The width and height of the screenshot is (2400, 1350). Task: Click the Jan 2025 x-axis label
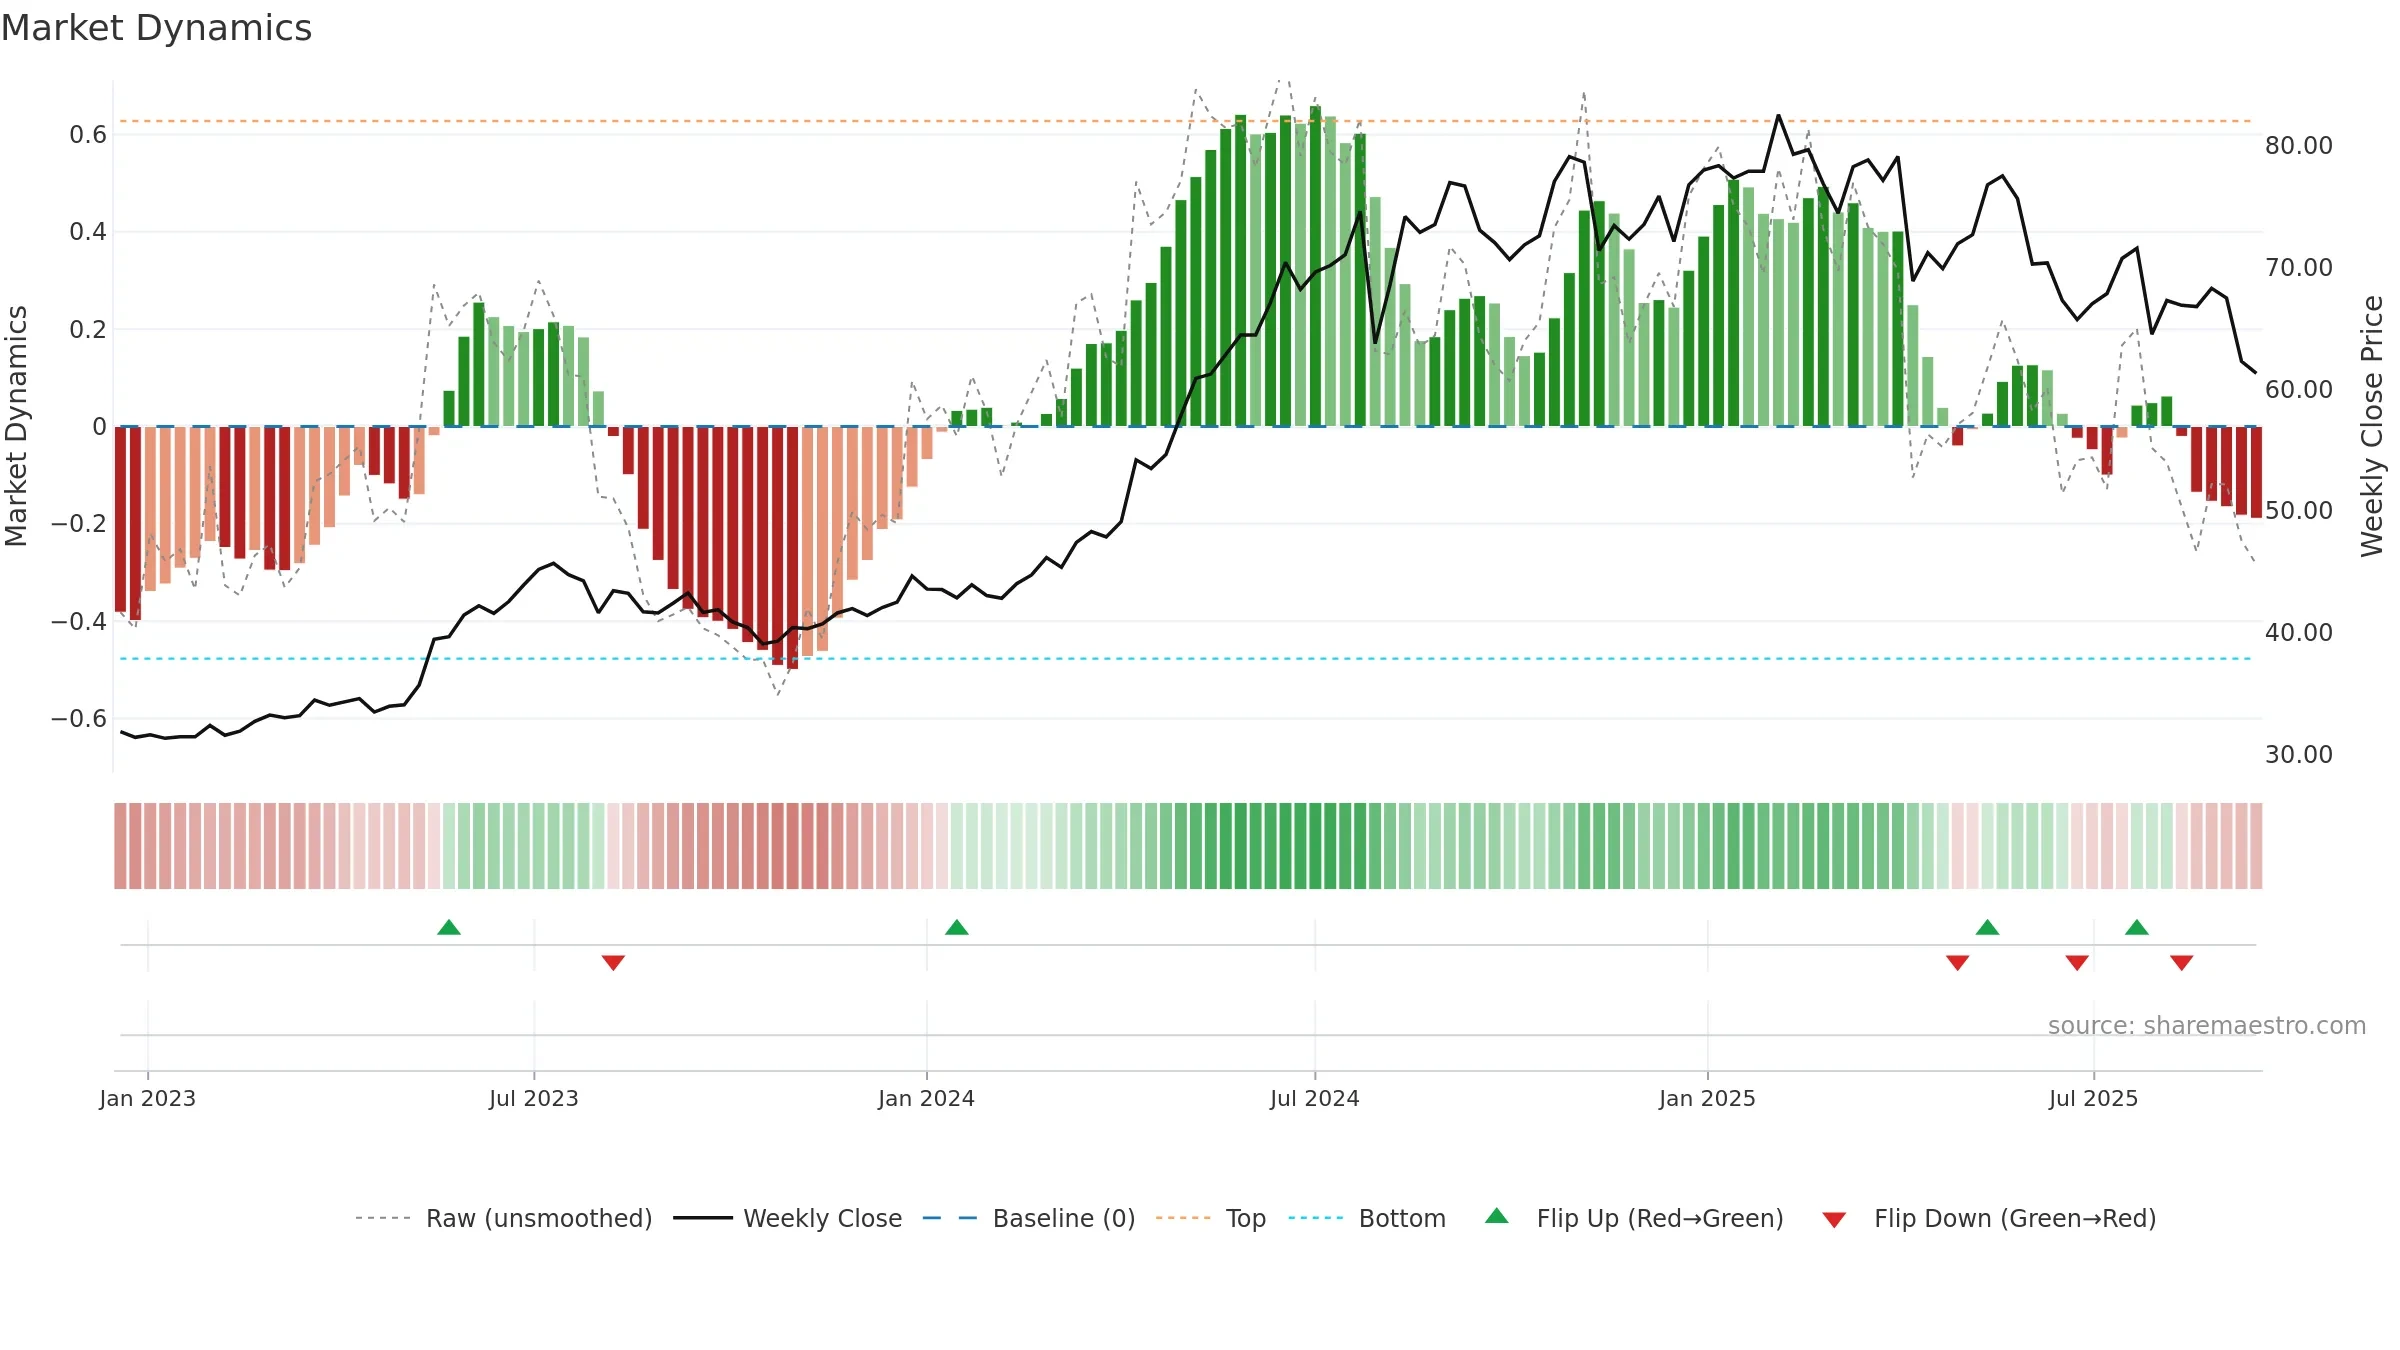pyautogui.click(x=1708, y=1098)
